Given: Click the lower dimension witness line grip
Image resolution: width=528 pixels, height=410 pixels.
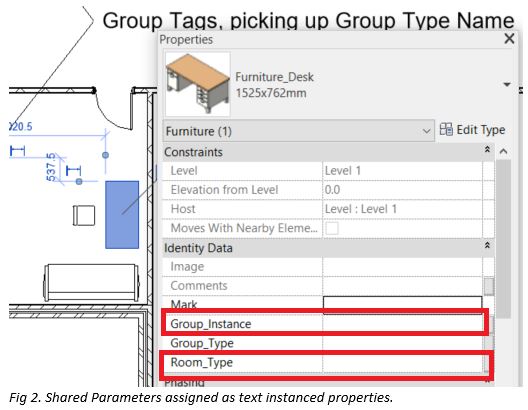Looking at the screenshot, I should click(79, 181).
